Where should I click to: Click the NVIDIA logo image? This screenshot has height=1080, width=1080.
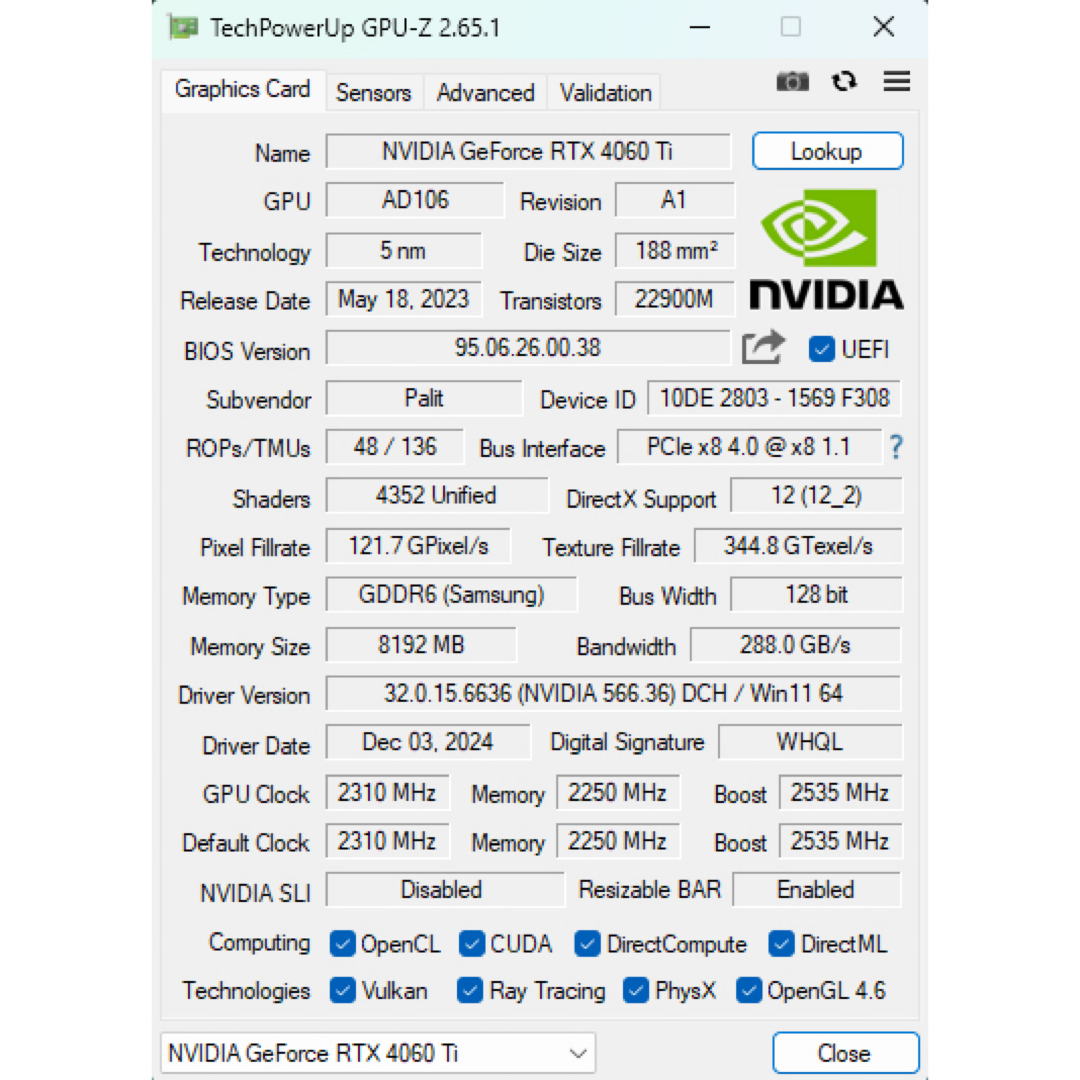(826, 249)
